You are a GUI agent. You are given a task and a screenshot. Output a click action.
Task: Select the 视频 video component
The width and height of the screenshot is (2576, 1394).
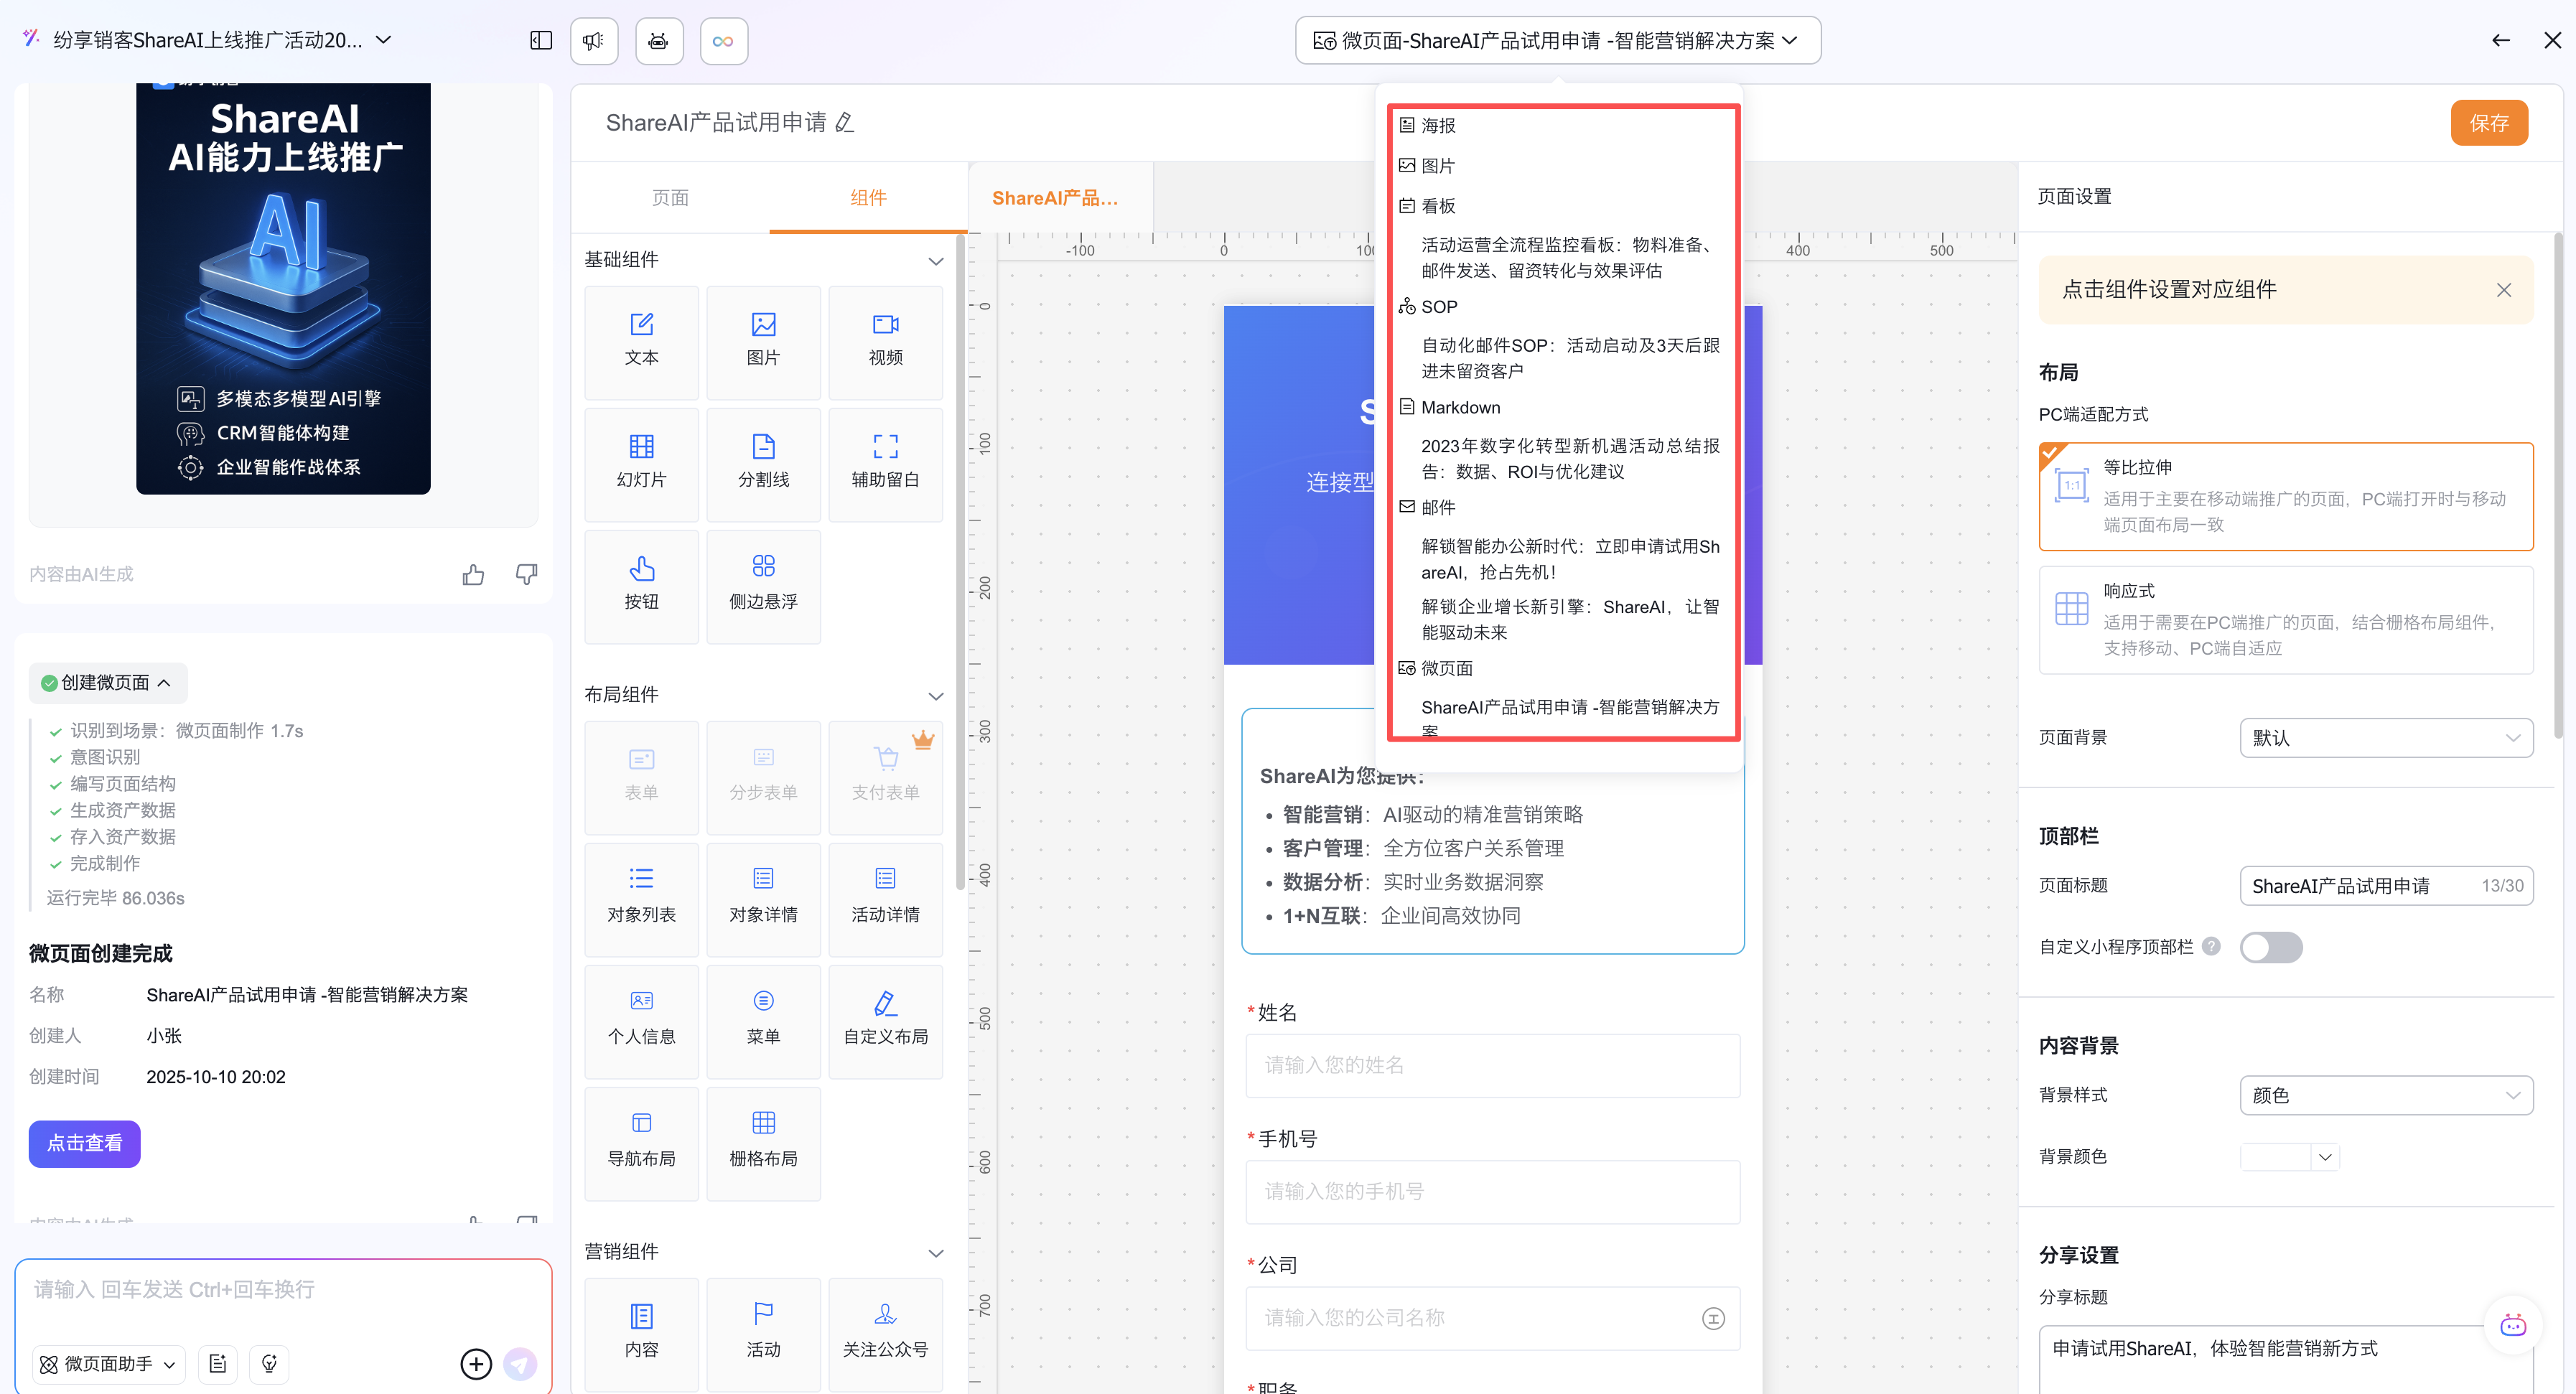tap(885, 340)
